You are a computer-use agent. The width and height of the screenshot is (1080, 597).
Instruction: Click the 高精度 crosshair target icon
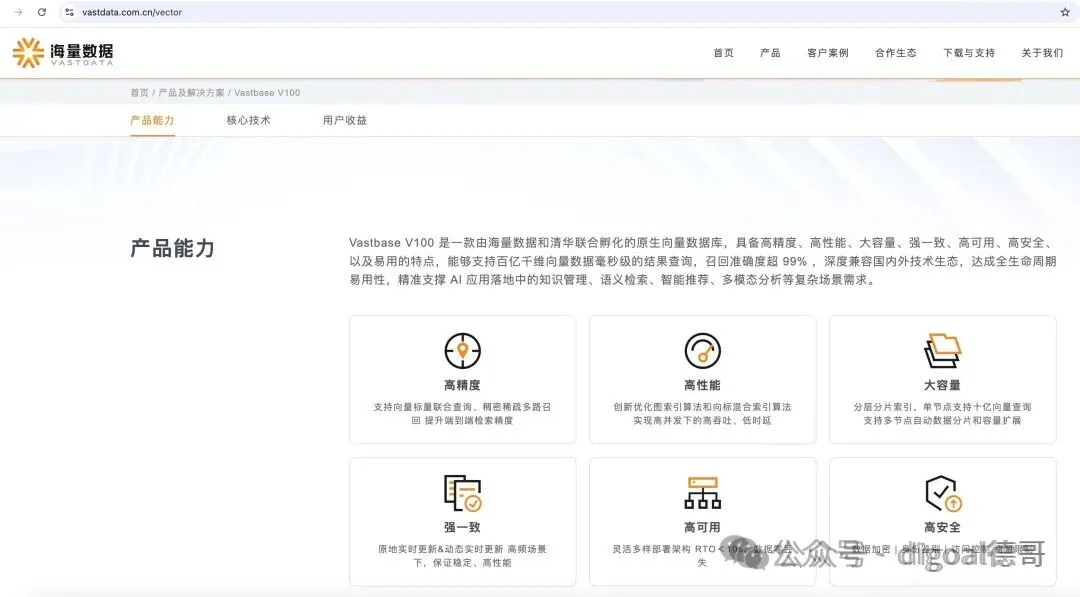(x=462, y=350)
